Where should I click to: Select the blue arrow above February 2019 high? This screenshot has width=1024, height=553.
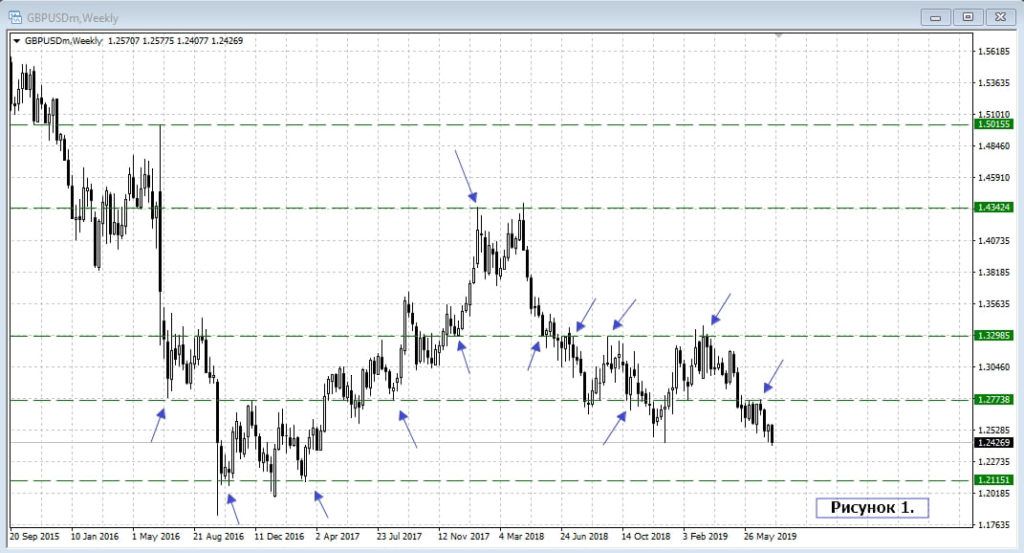(x=721, y=308)
